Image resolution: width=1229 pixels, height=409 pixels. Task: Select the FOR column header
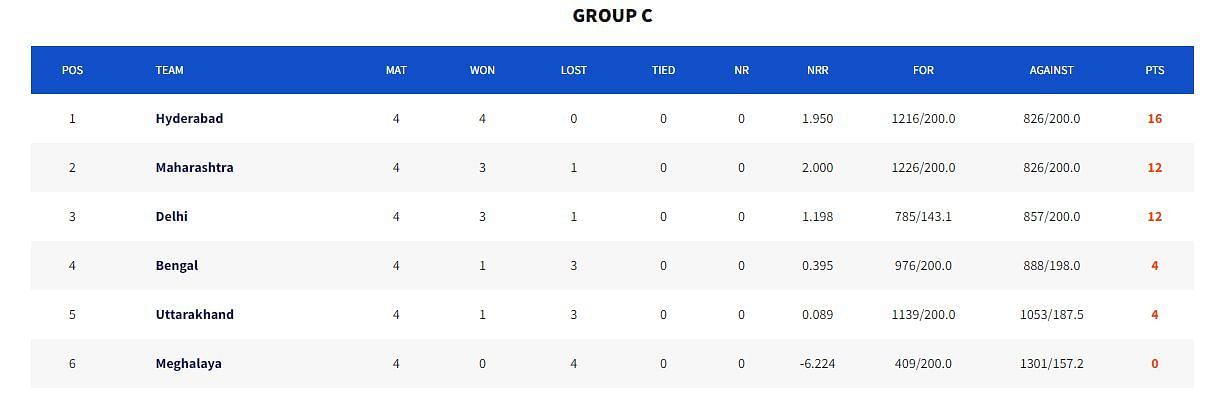[923, 70]
